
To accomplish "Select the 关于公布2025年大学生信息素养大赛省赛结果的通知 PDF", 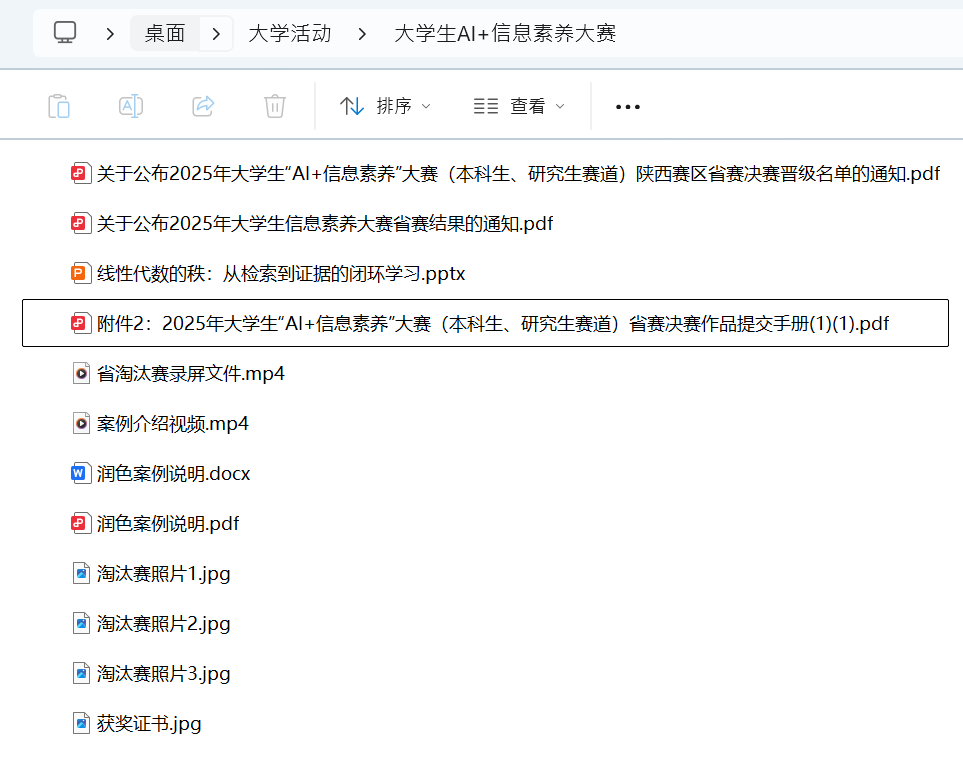I will pos(323,223).
